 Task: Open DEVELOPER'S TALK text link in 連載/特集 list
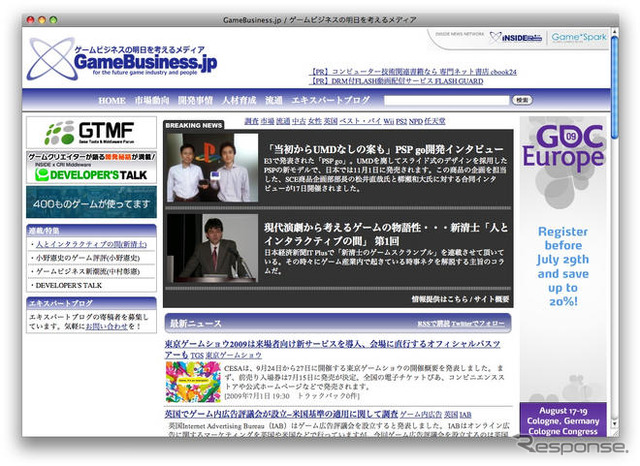(x=69, y=285)
